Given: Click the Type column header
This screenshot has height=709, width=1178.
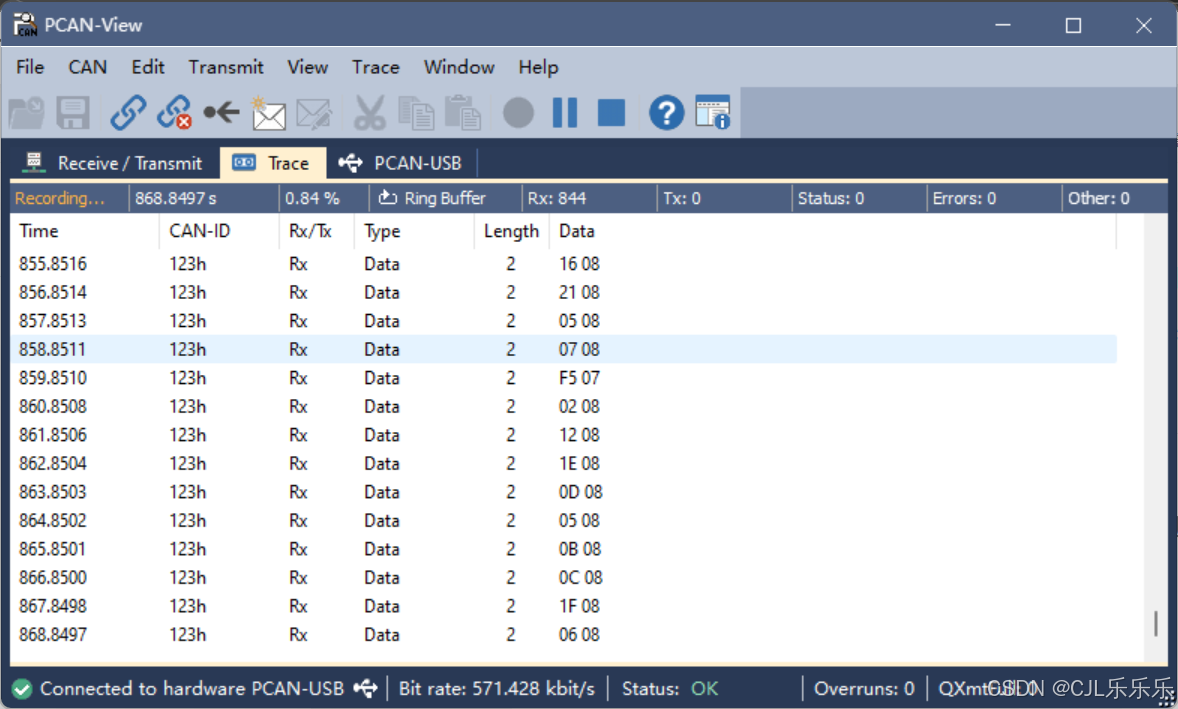Looking at the screenshot, I should [414, 231].
